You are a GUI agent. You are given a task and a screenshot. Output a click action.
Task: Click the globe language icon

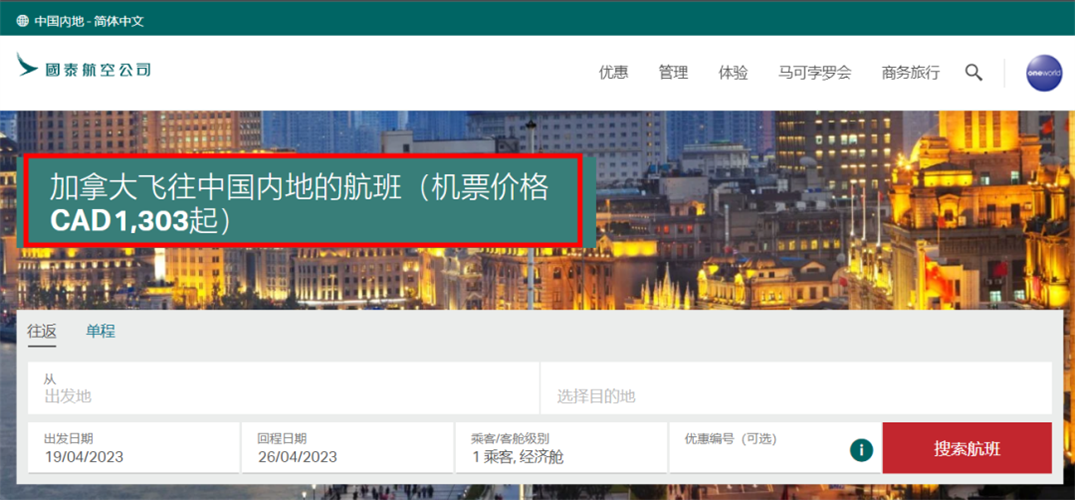tap(22, 21)
